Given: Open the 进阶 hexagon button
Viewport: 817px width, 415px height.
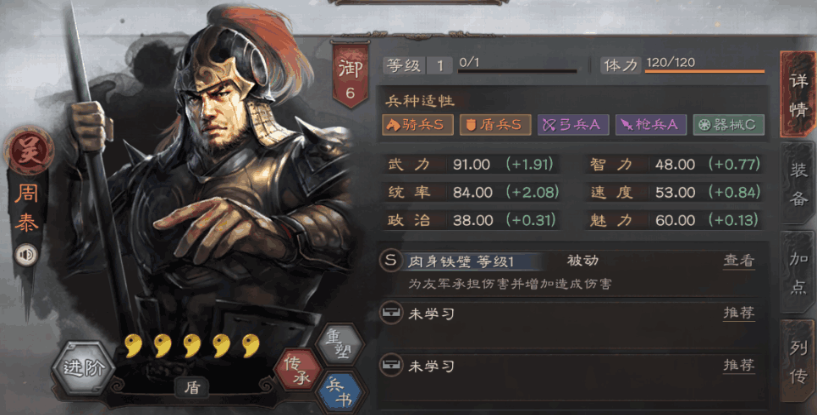Looking at the screenshot, I should (83, 367).
